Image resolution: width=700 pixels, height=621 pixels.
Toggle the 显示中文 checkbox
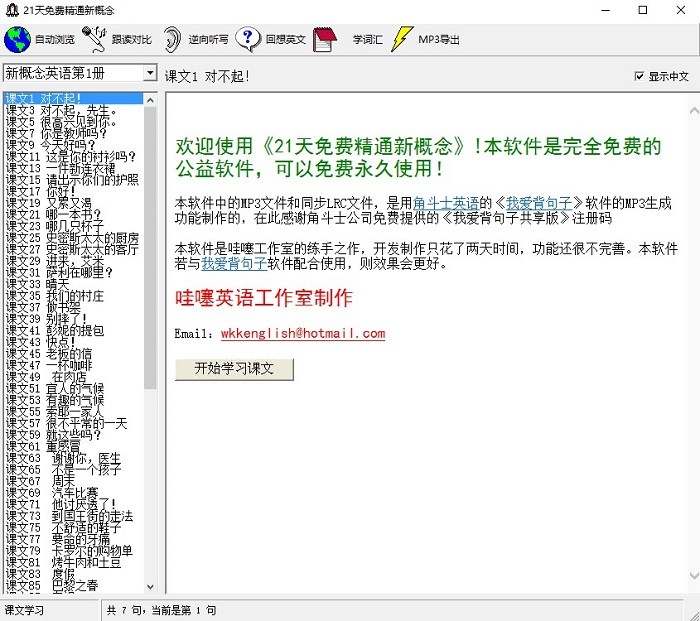coord(640,77)
